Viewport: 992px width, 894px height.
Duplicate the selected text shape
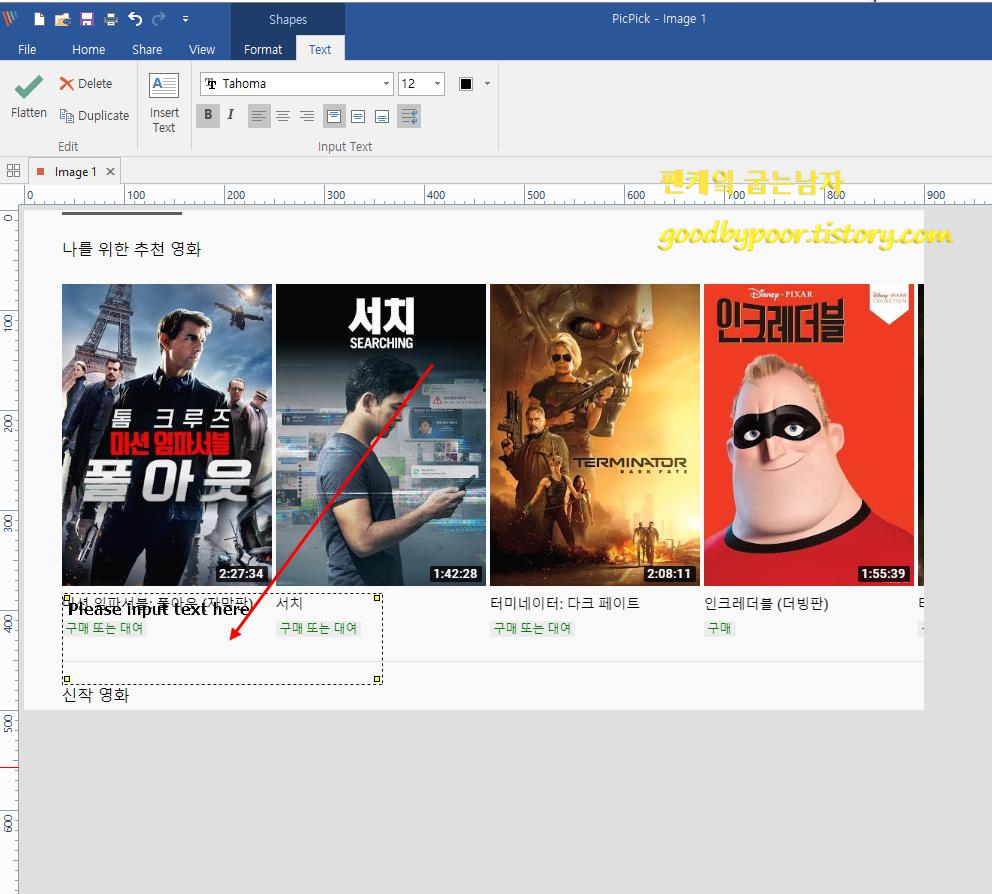[94, 115]
